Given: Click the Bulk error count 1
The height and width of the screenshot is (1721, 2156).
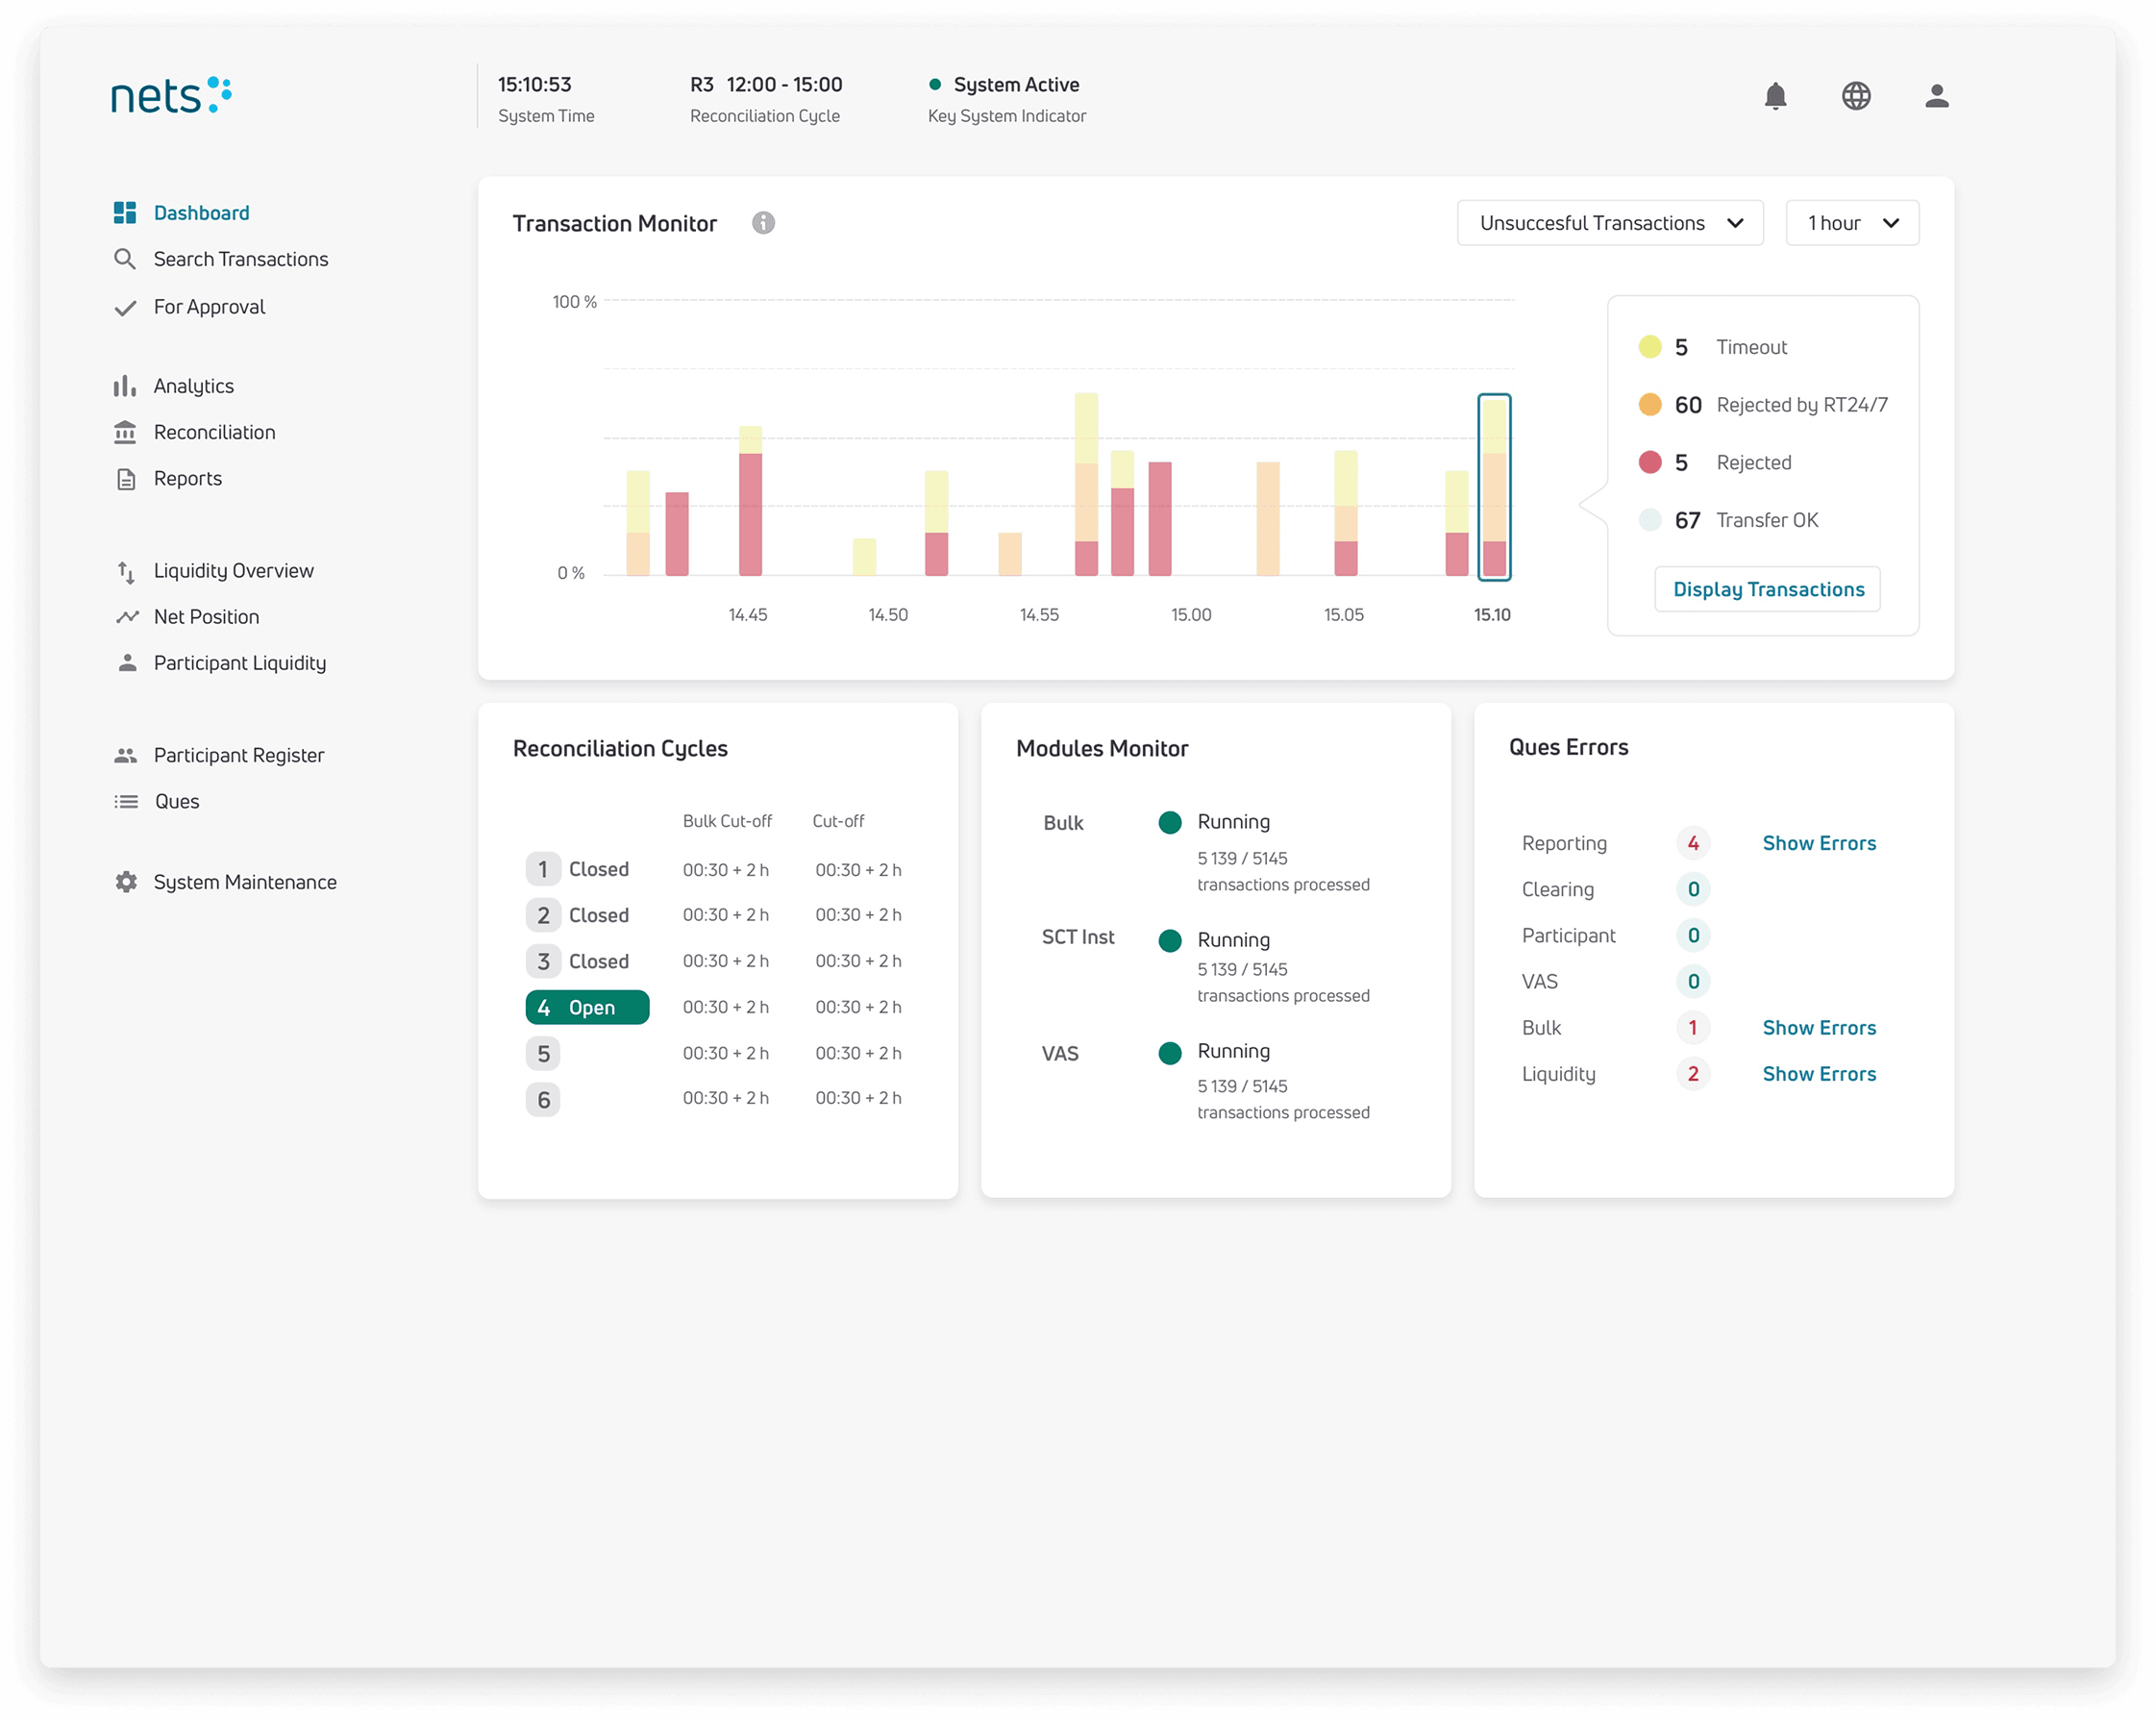Looking at the screenshot, I should pos(1693,1028).
